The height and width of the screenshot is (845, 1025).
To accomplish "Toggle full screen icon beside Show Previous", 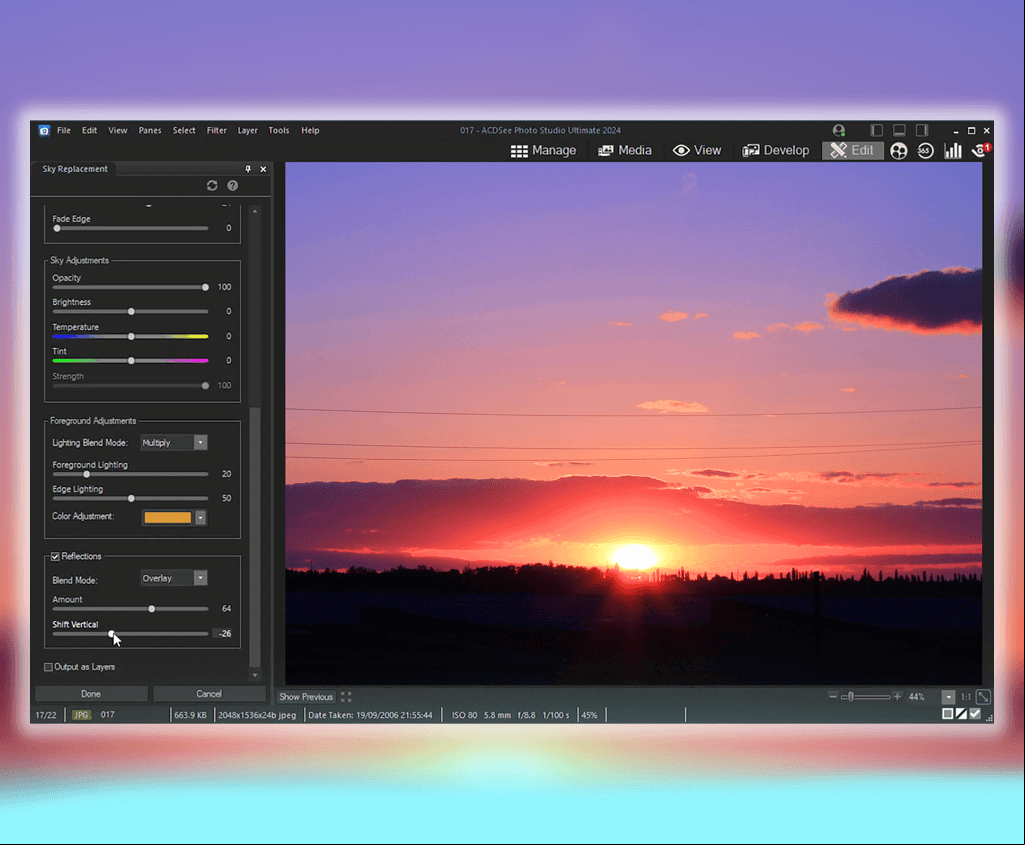I will [346, 697].
